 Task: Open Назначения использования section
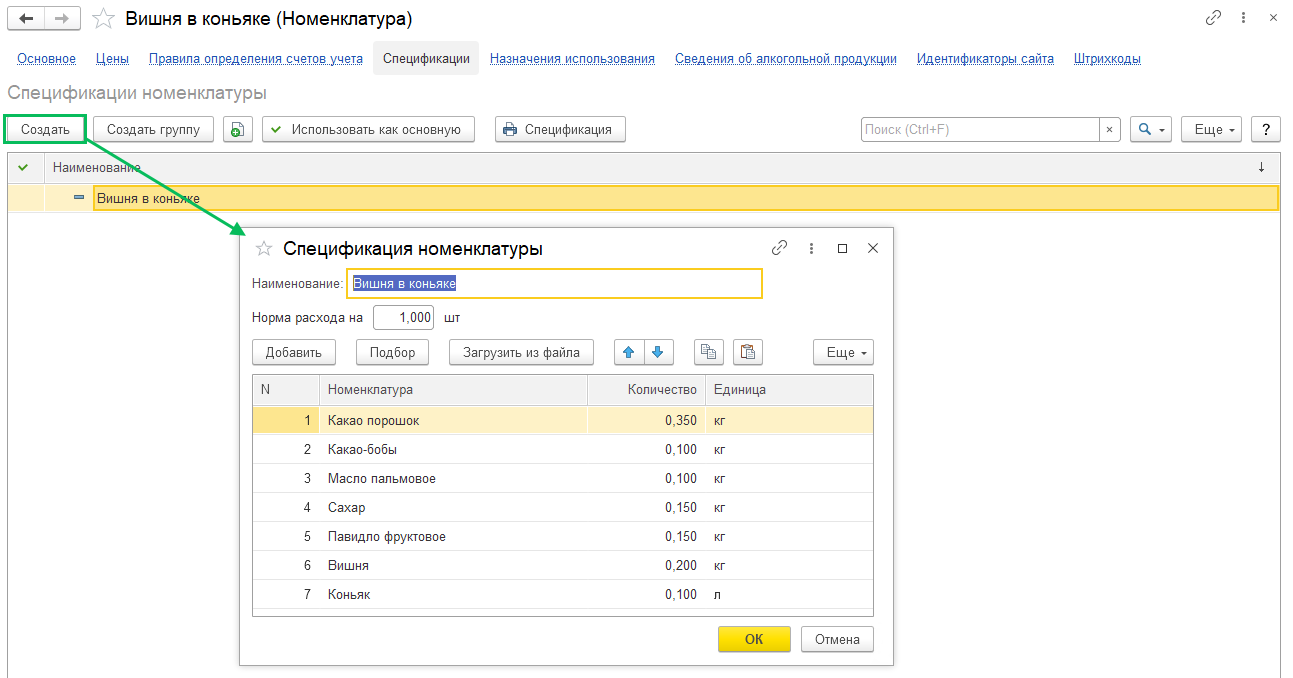tap(572, 59)
